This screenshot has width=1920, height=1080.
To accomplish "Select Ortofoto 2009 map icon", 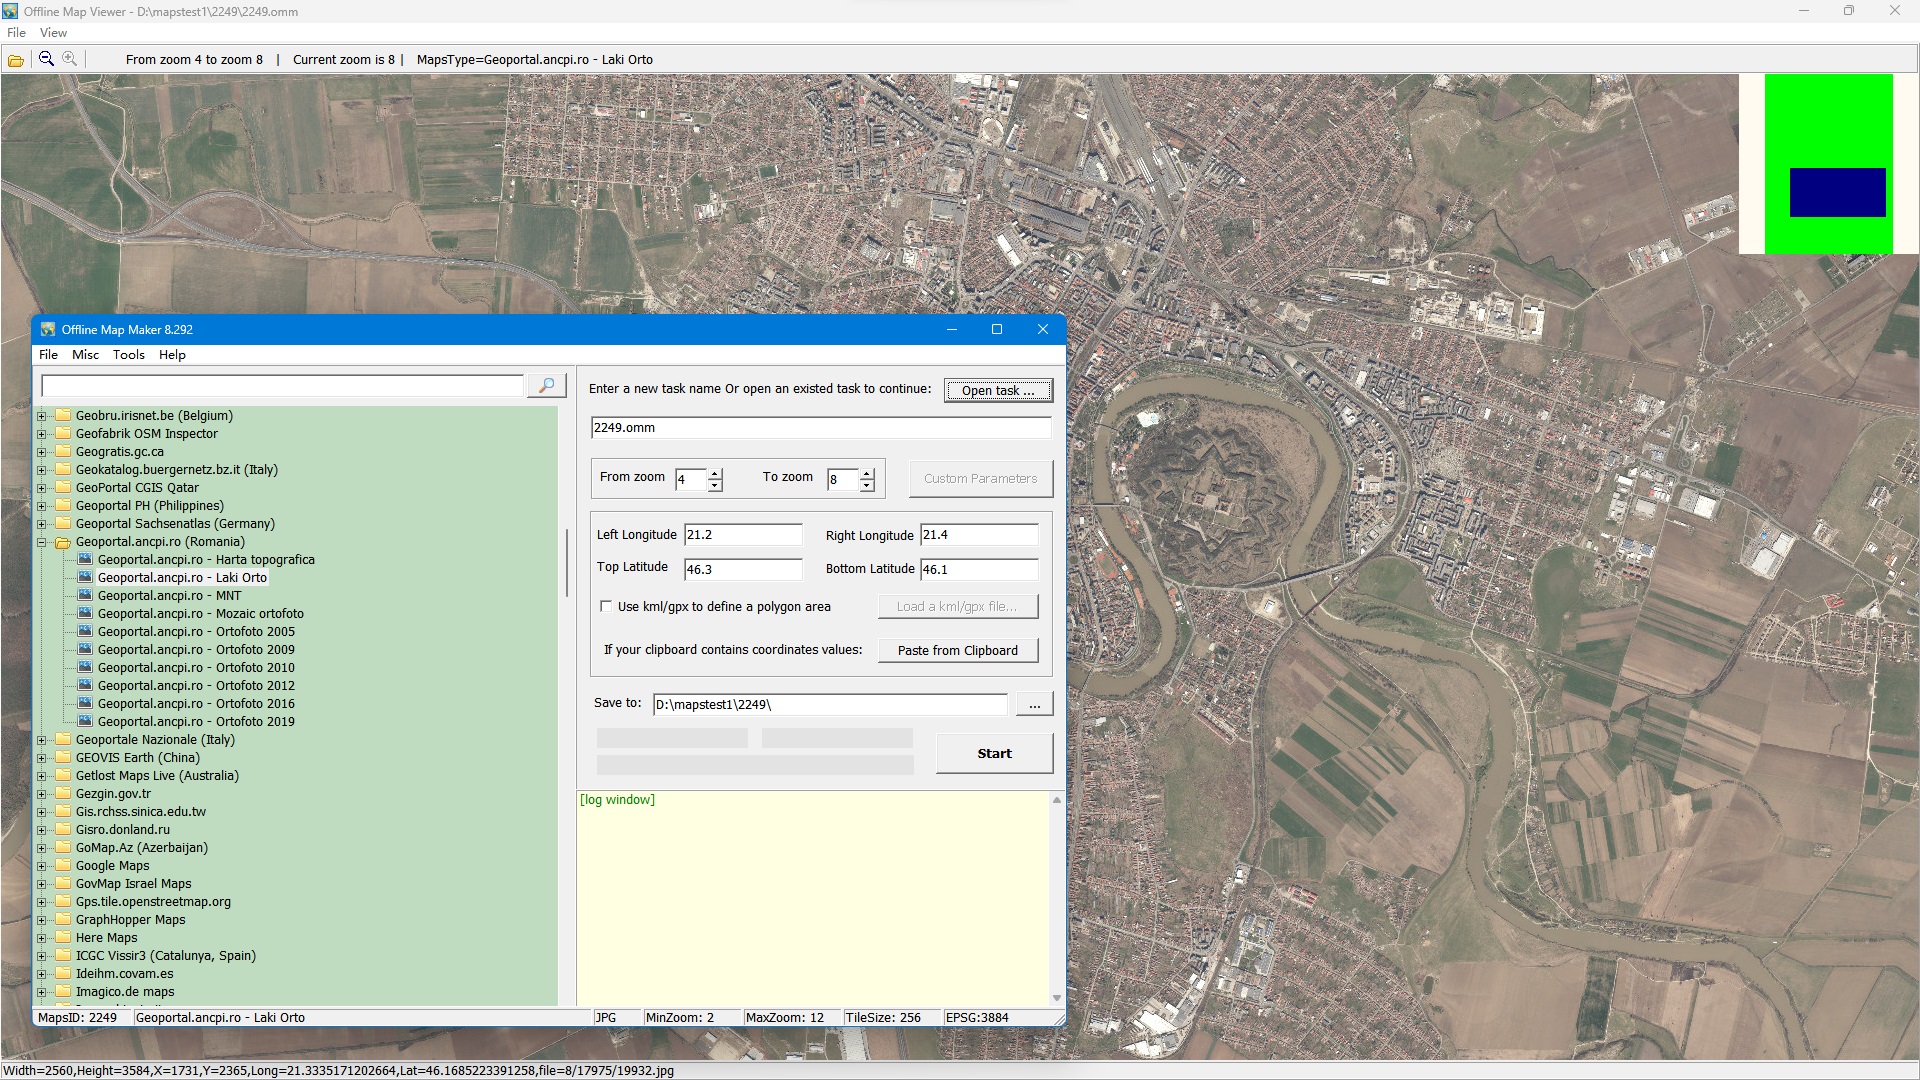I will [85, 650].
